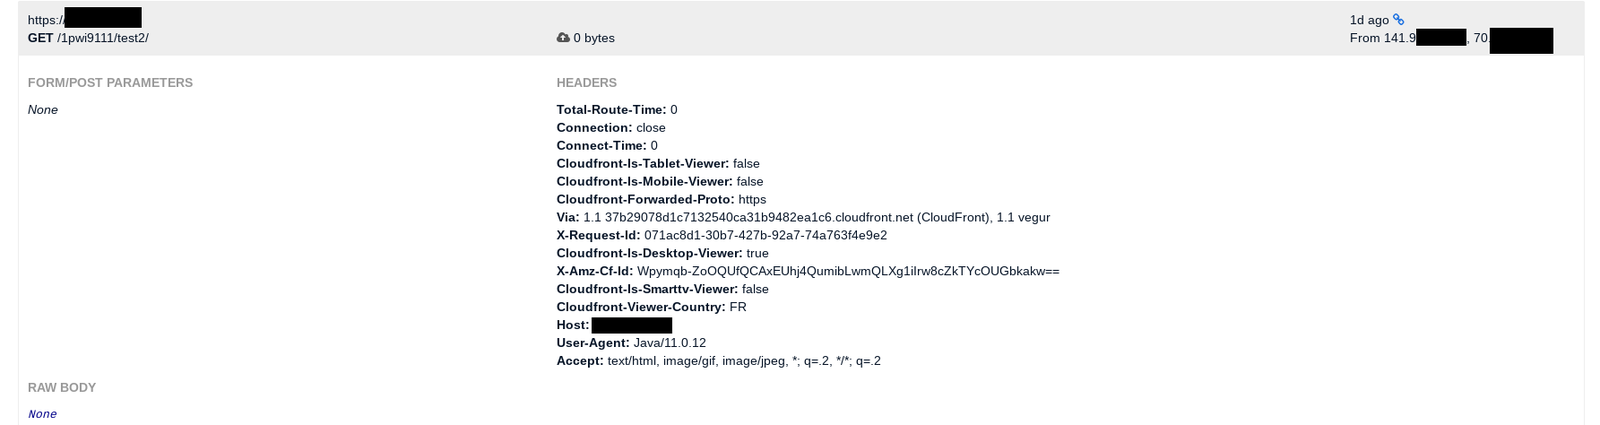Image resolution: width=1600 pixels, height=425 pixels.
Task: Select the GET /1pwi9111/test2/ request path
Action: [88, 38]
